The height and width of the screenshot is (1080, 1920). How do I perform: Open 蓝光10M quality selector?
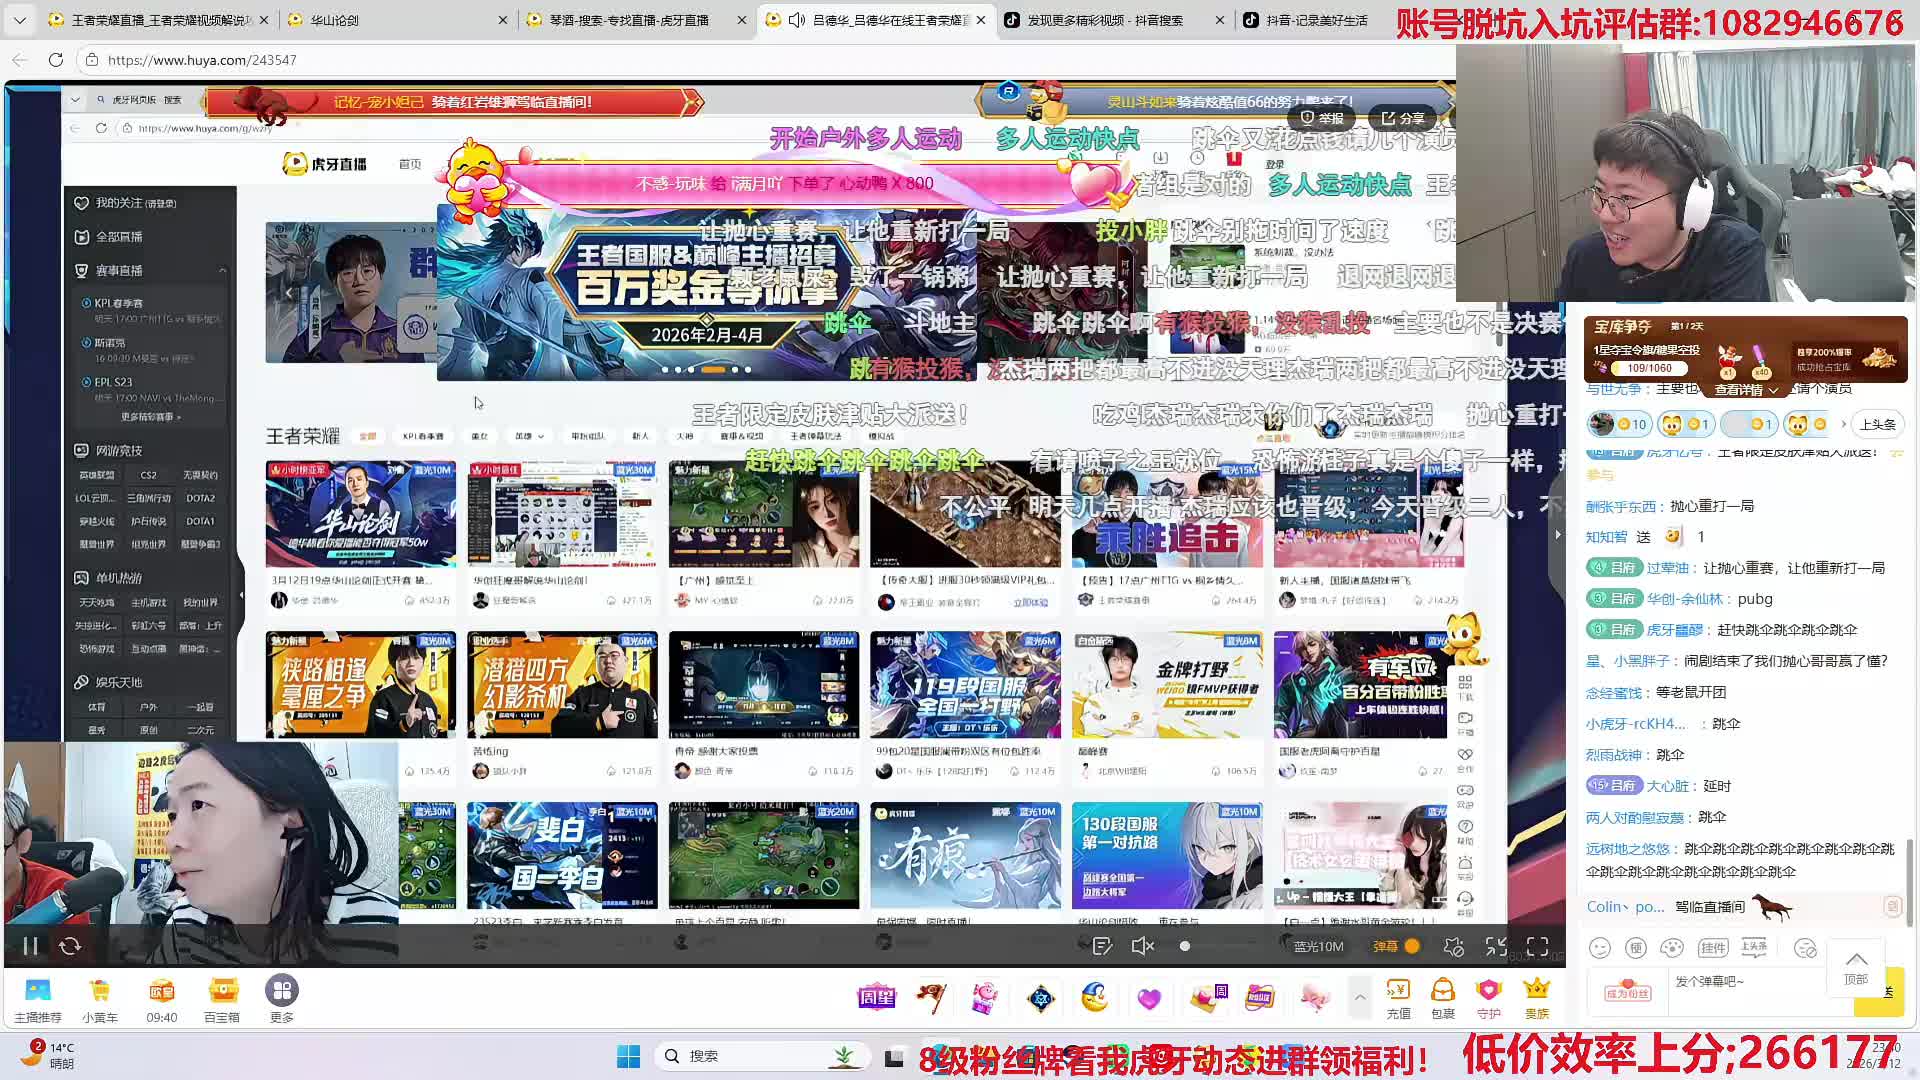pyautogui.click(x=1318, y=946)
